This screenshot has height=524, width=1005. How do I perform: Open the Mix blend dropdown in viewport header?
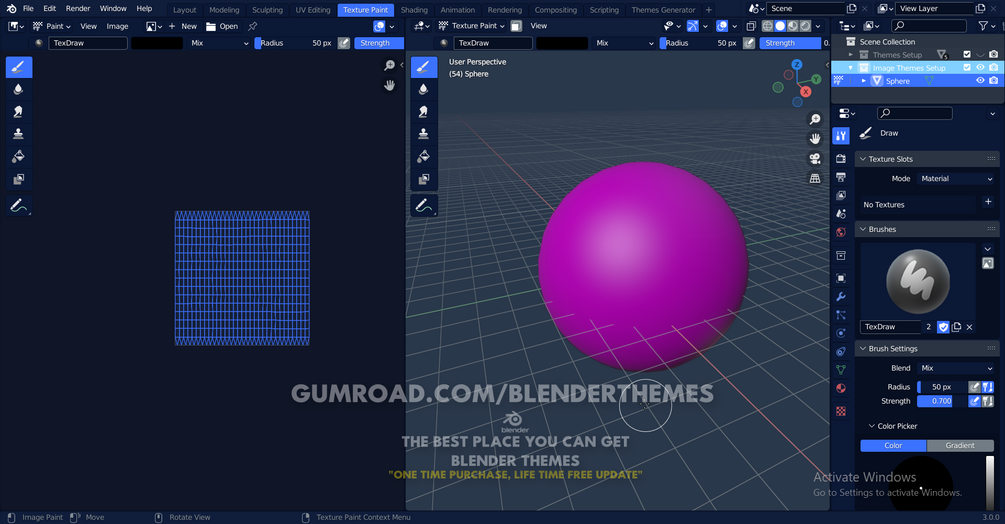(x=625, y=43)
